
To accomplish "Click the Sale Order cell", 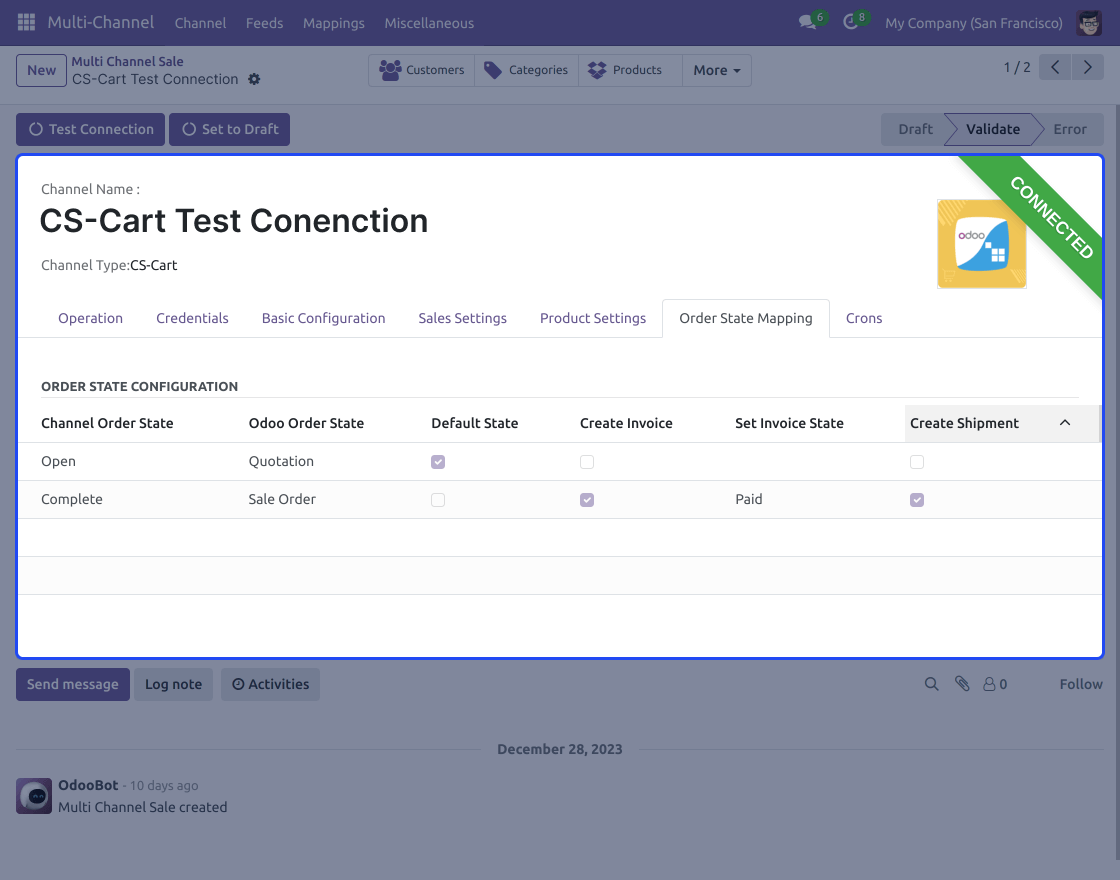I will click(x=282, y=499).
